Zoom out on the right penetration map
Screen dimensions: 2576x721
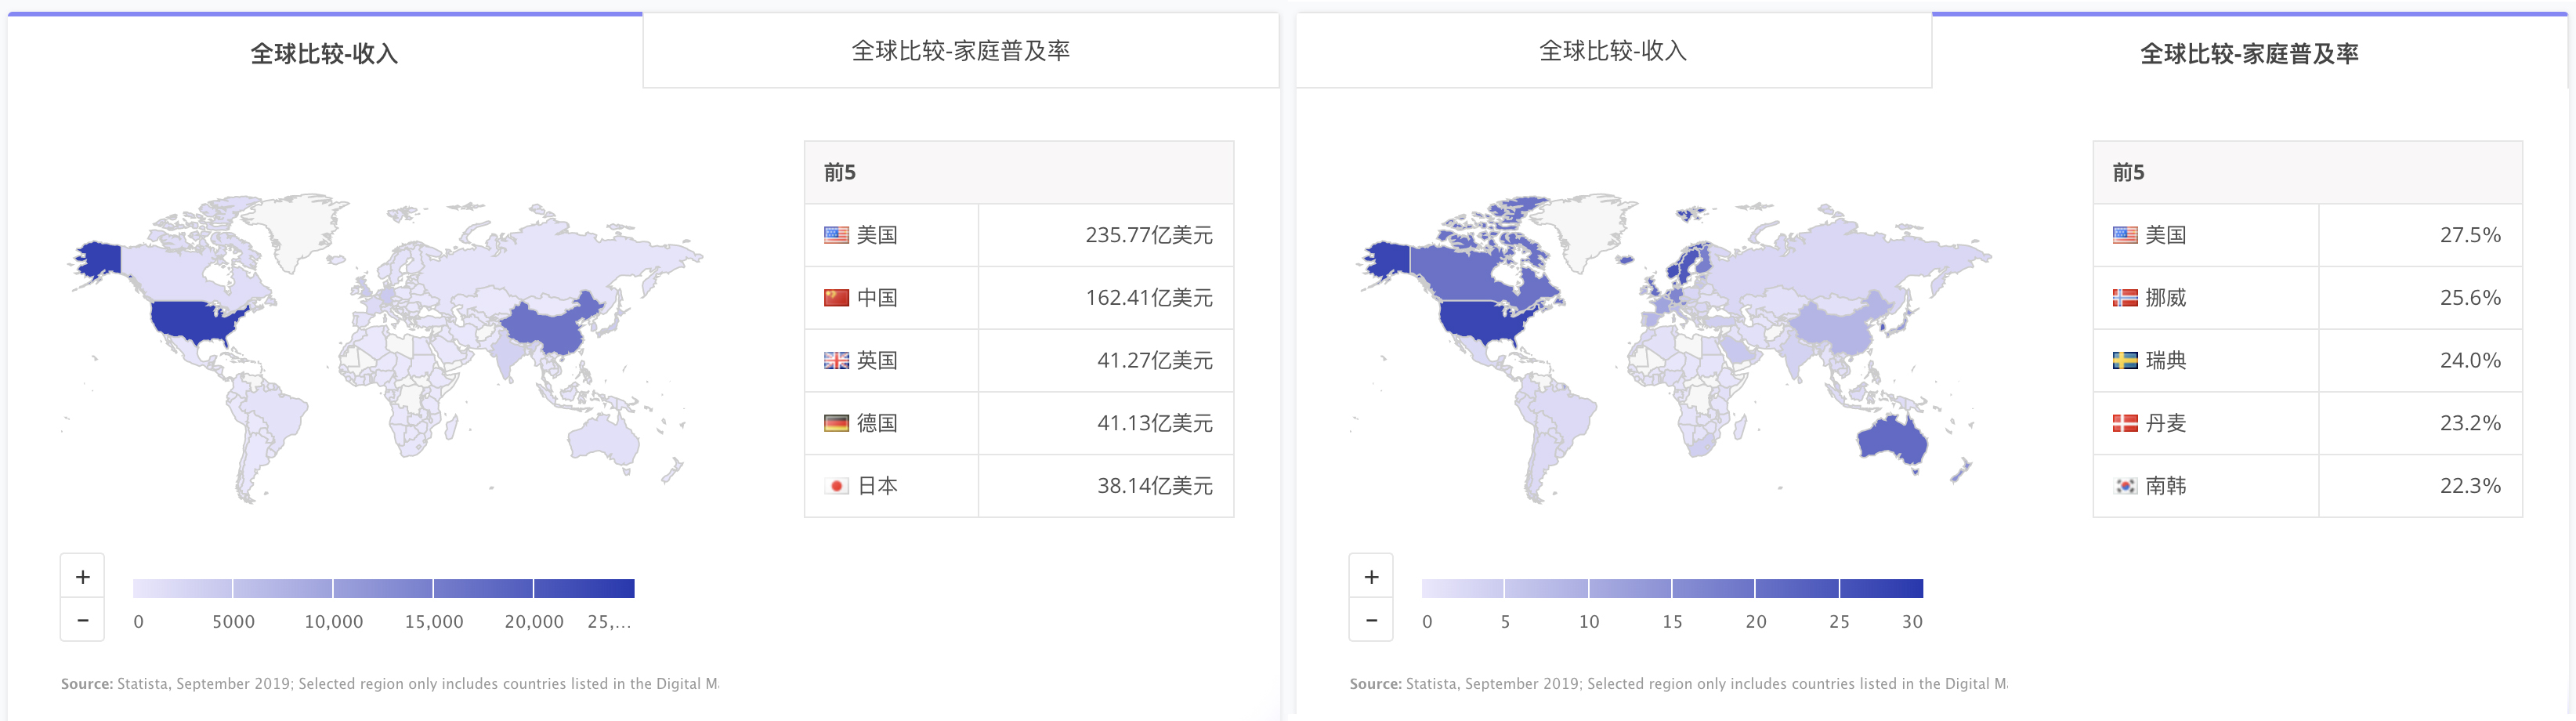(x=1371, y=620)
